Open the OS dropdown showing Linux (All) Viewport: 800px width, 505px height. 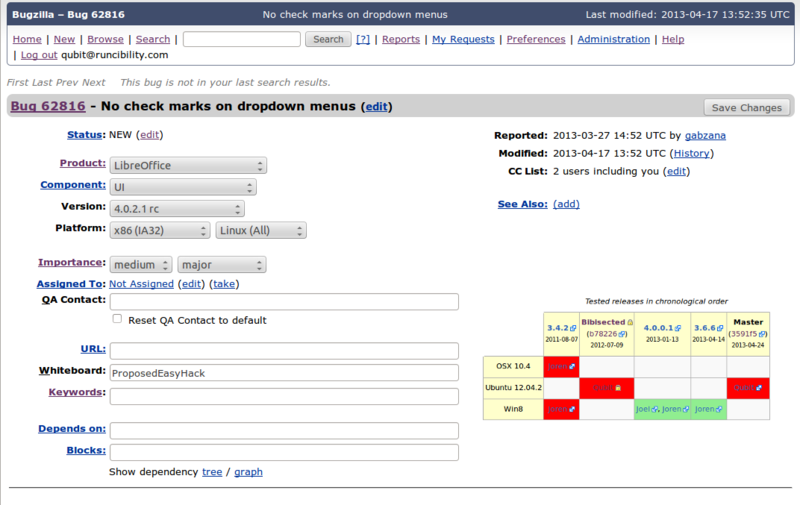click(x=261, y=230)
